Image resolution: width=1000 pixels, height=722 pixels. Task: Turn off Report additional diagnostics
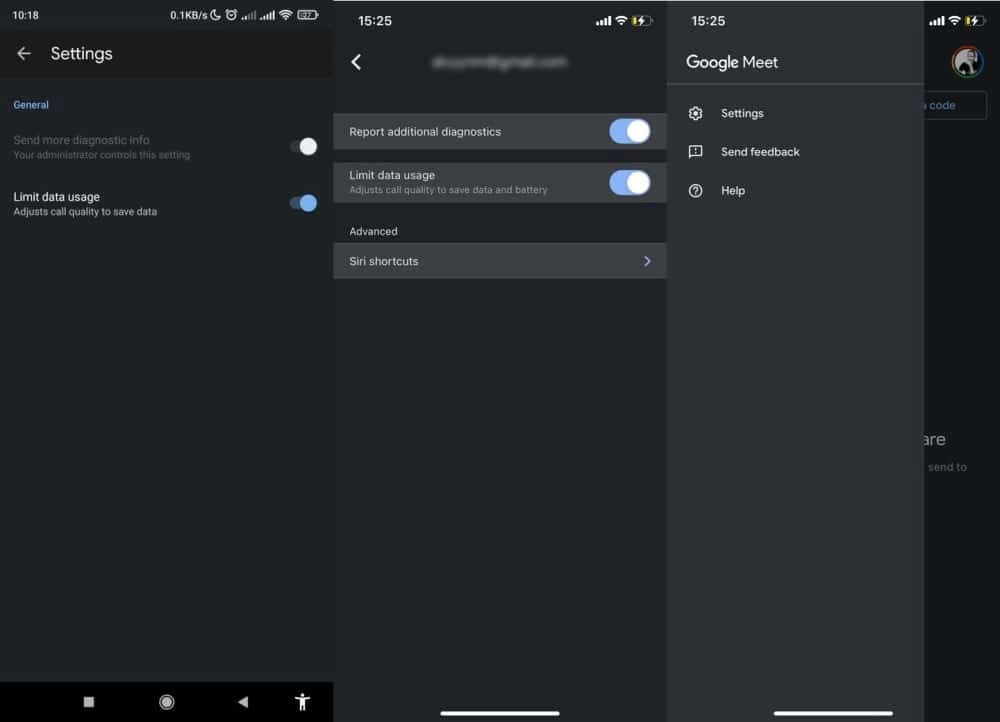[631, 131]
